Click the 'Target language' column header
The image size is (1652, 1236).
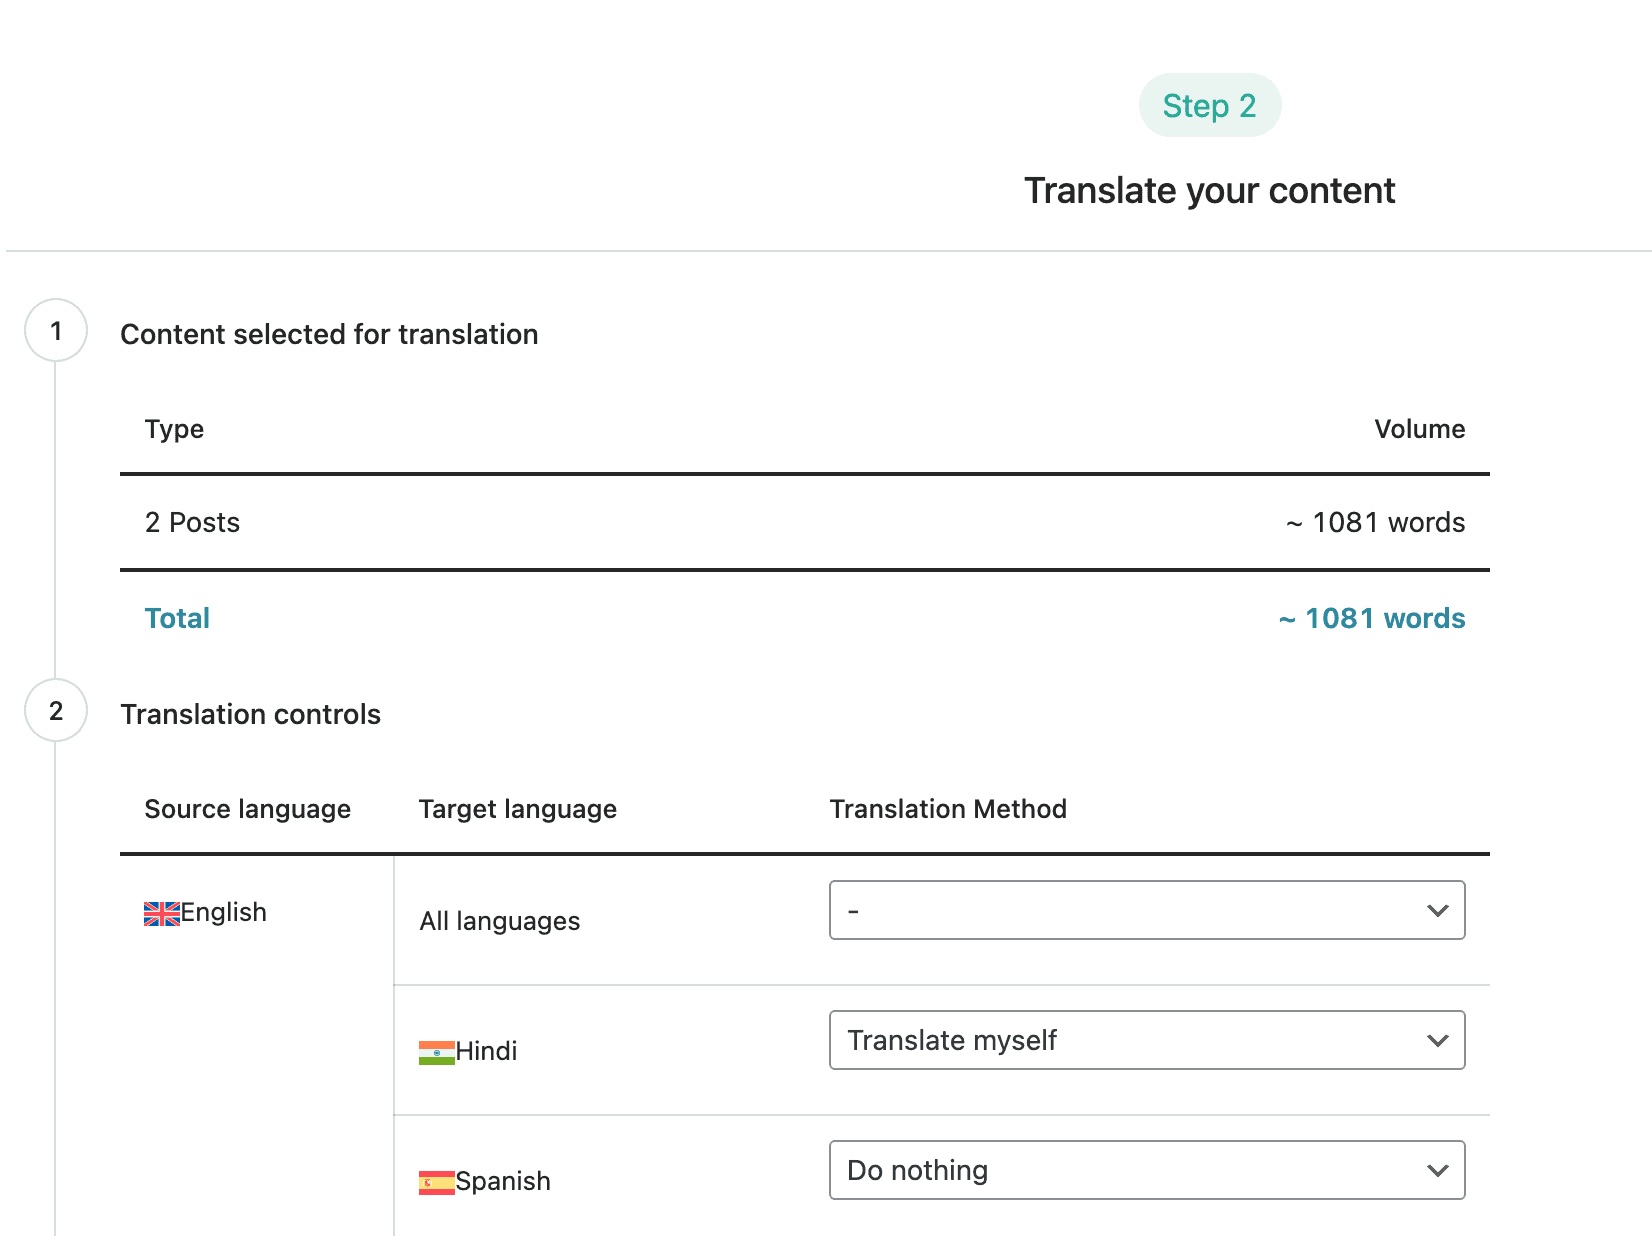(x=518, y=809)
